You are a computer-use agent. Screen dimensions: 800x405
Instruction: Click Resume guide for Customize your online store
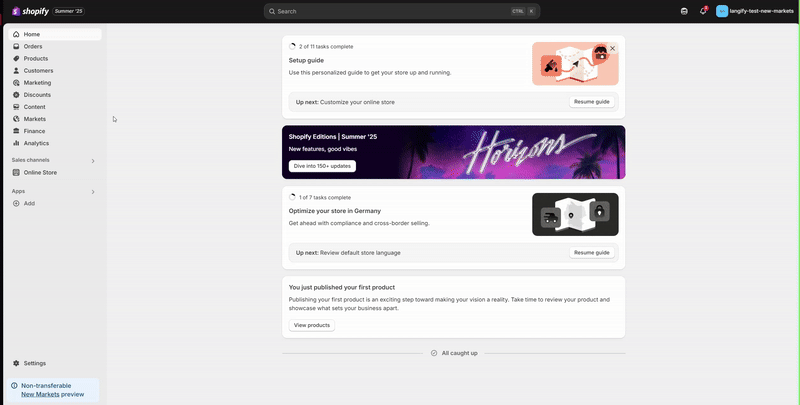tap(592, 102)
